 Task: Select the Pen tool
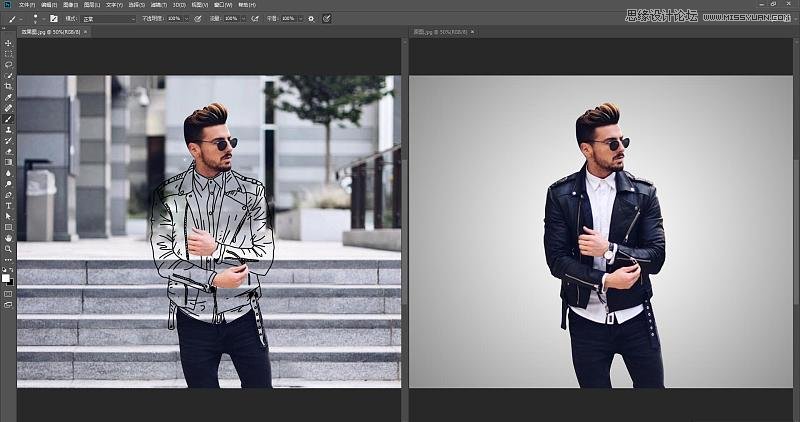8,194
